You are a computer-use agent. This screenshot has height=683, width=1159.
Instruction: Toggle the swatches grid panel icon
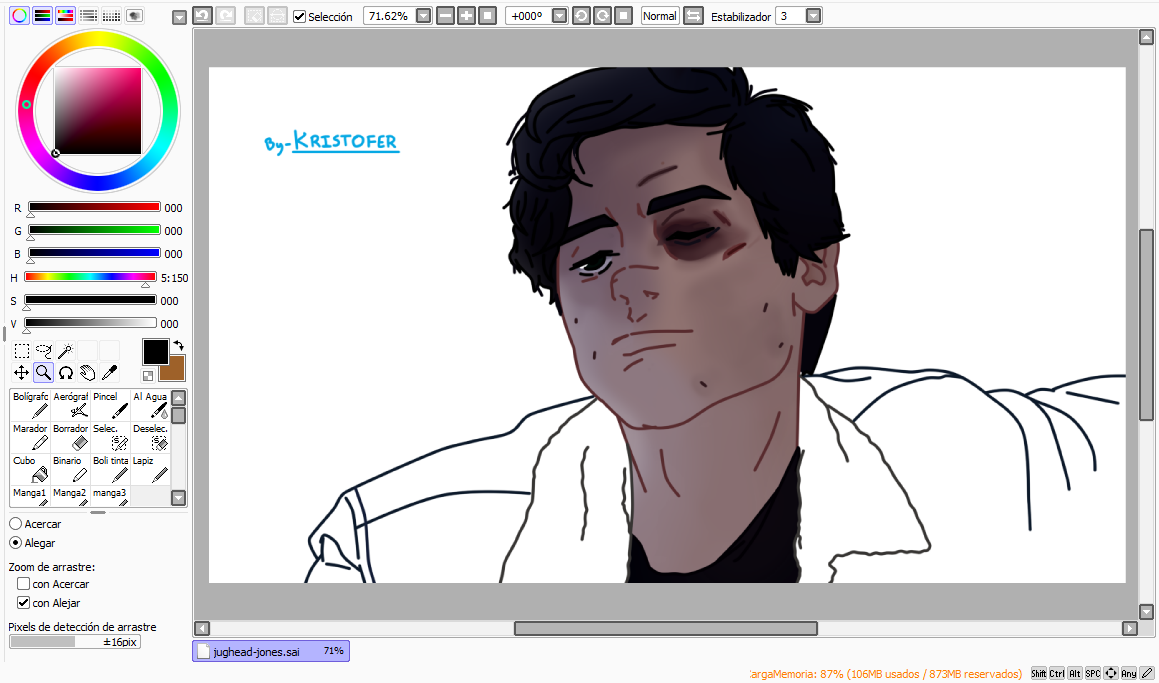point(111,16)
